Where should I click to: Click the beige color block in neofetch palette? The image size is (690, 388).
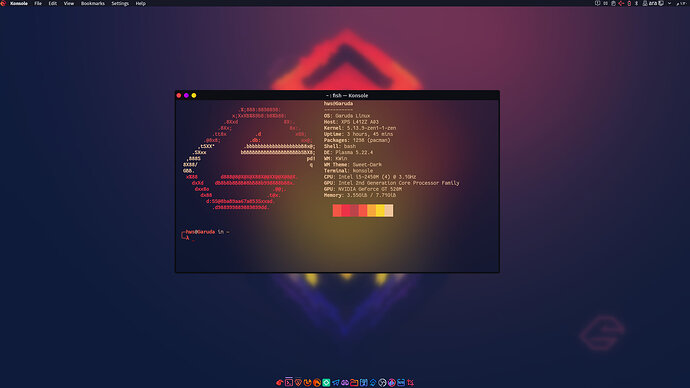[389, 211]
